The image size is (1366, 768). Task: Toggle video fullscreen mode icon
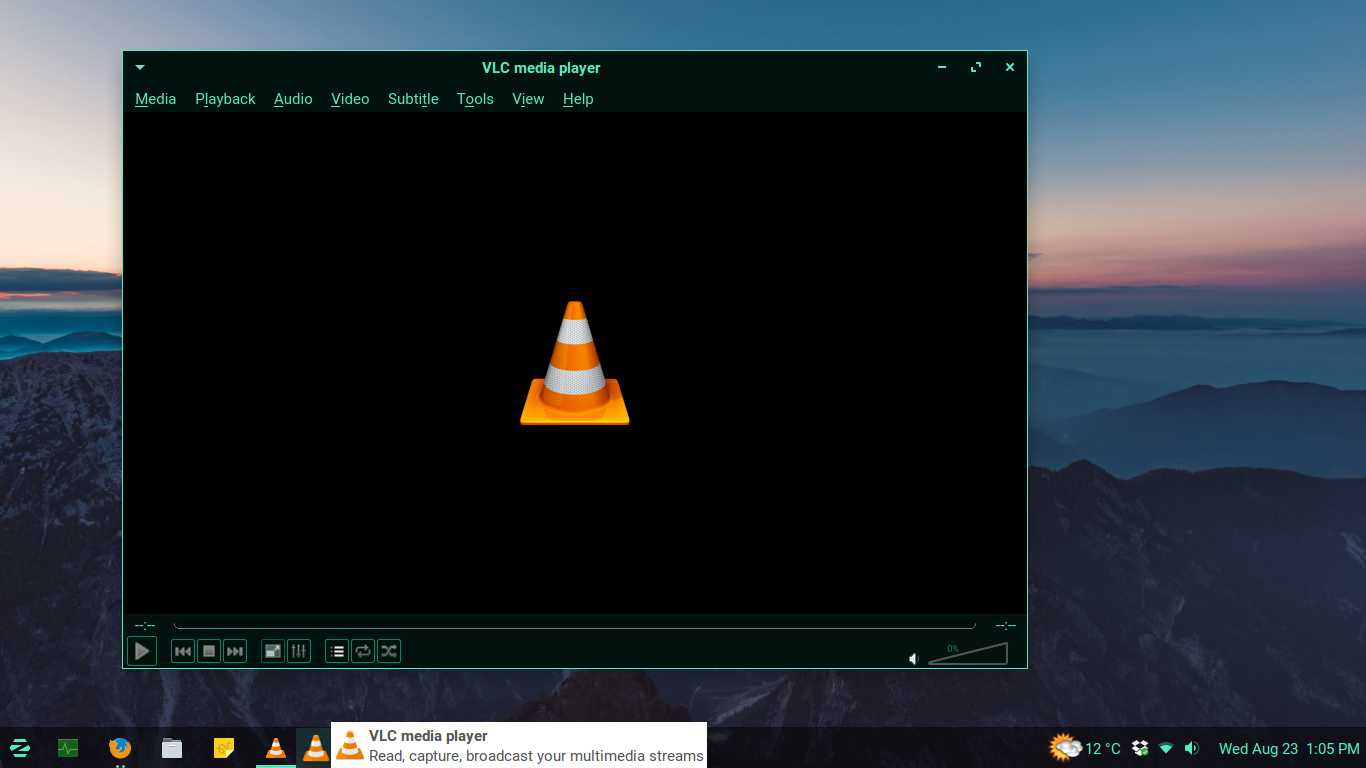[272, 652]
